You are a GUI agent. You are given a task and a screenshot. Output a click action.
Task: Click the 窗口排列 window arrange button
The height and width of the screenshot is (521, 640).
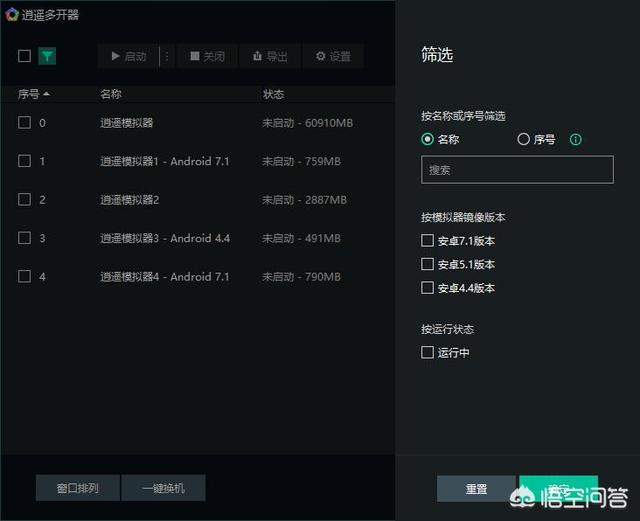[x=77, y=488]
